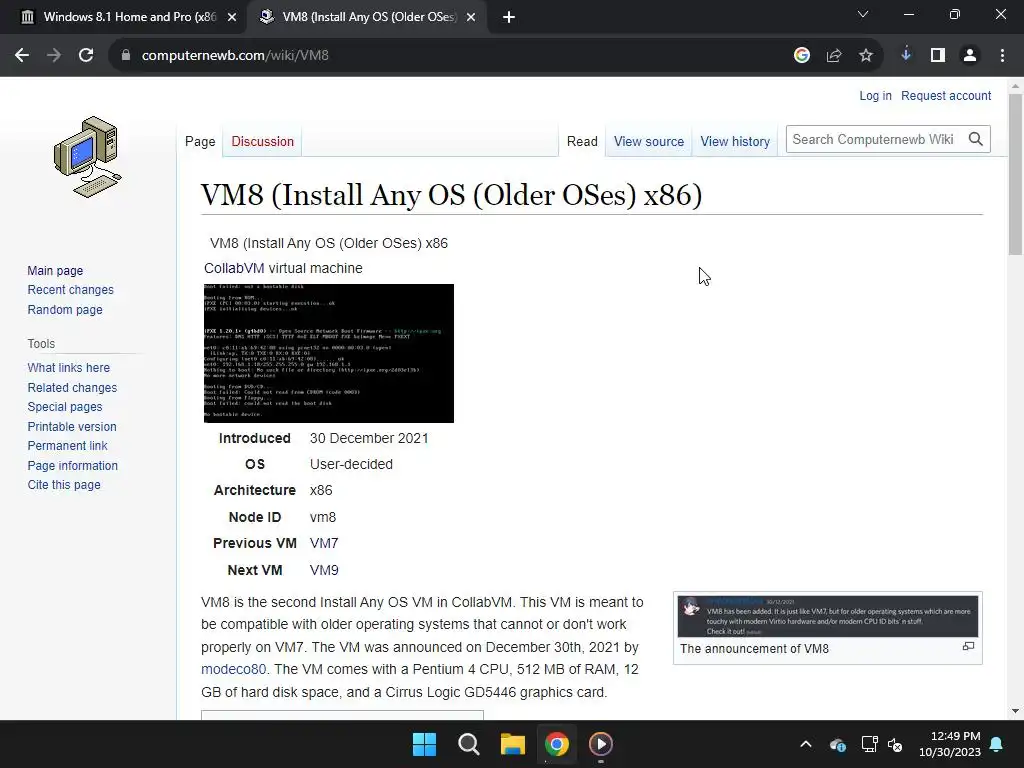Screen dimensions: 1024x768
Task: Open the modeco80 user link
Action: coord(233,669)
